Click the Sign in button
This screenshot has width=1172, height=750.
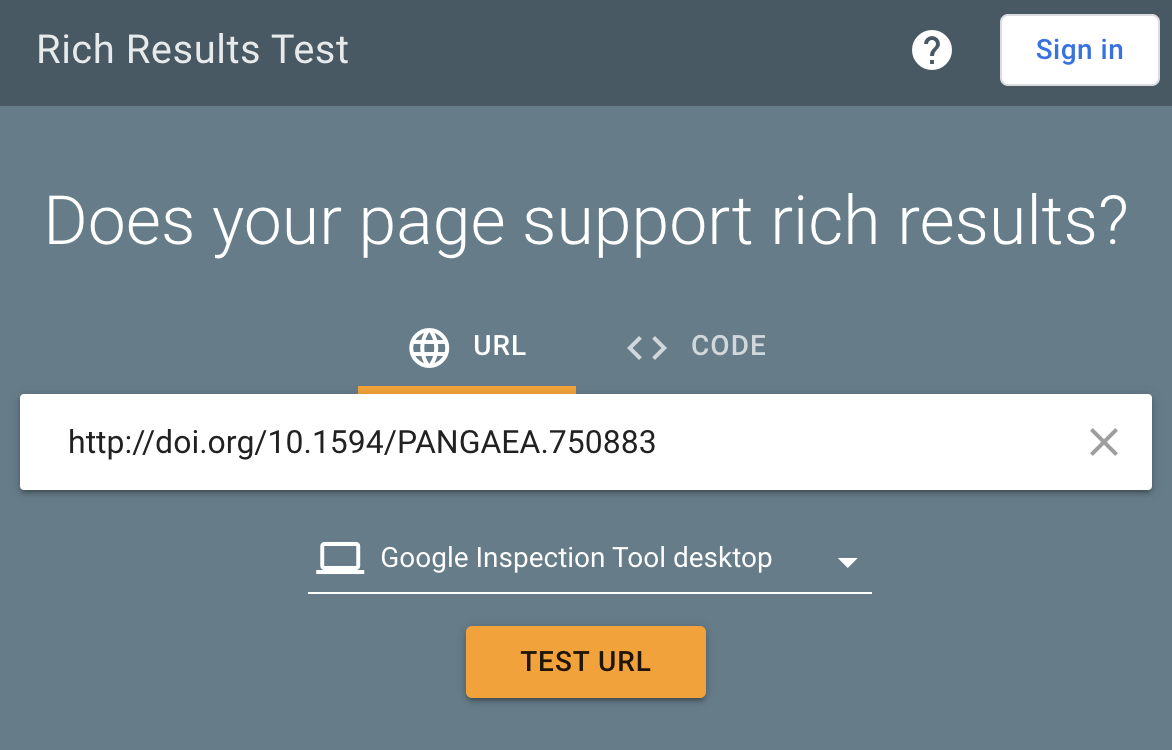[1079, 49]
